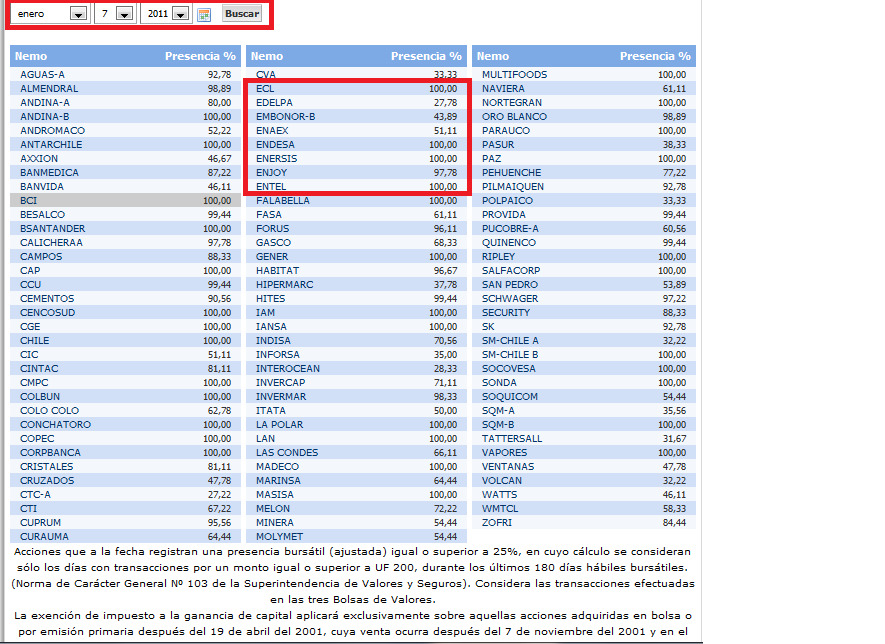Click the COPEC ticker
This screenshot has height=644, width=885.
[x=37, y=439]
